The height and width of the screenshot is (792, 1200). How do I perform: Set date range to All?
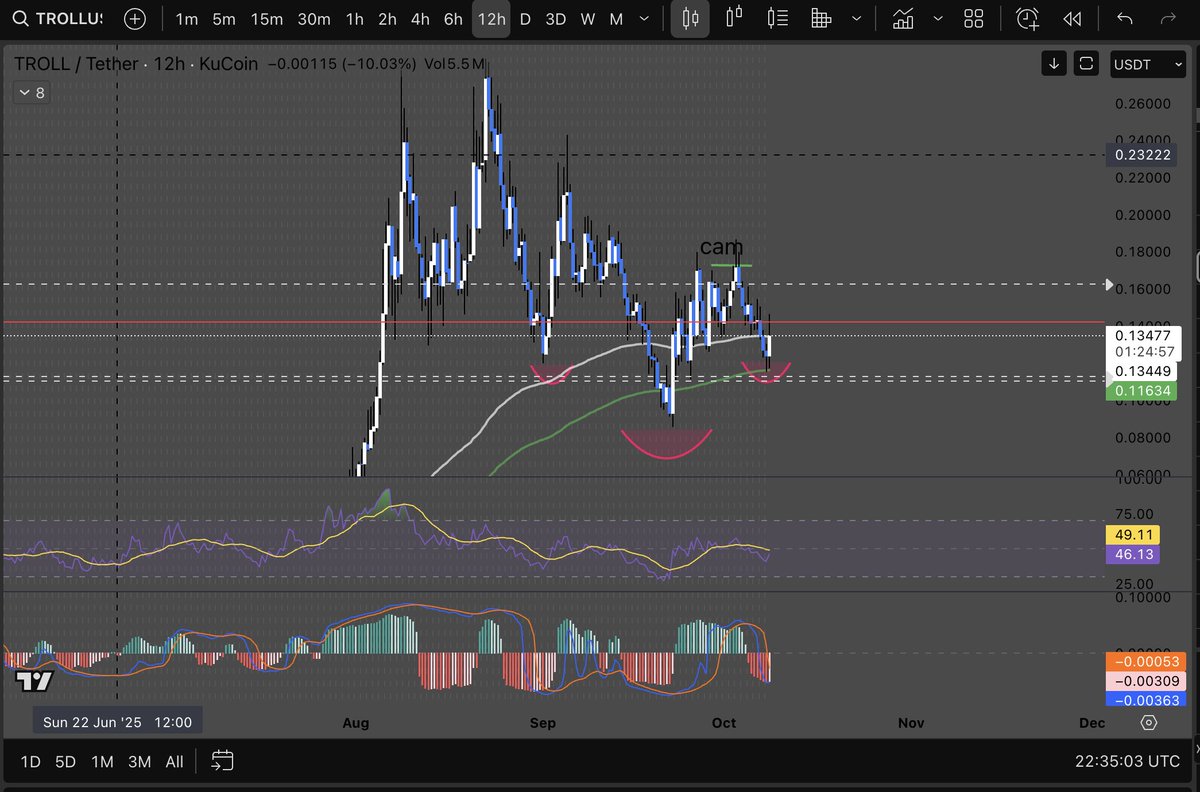coord(174,762)
